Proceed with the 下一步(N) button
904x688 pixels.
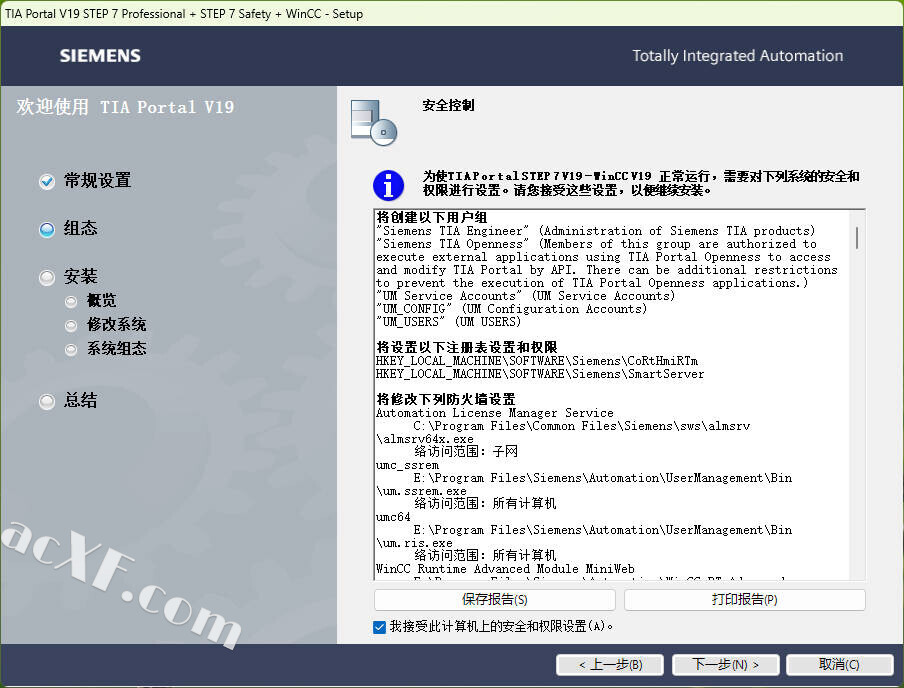[x=725, y=664]
